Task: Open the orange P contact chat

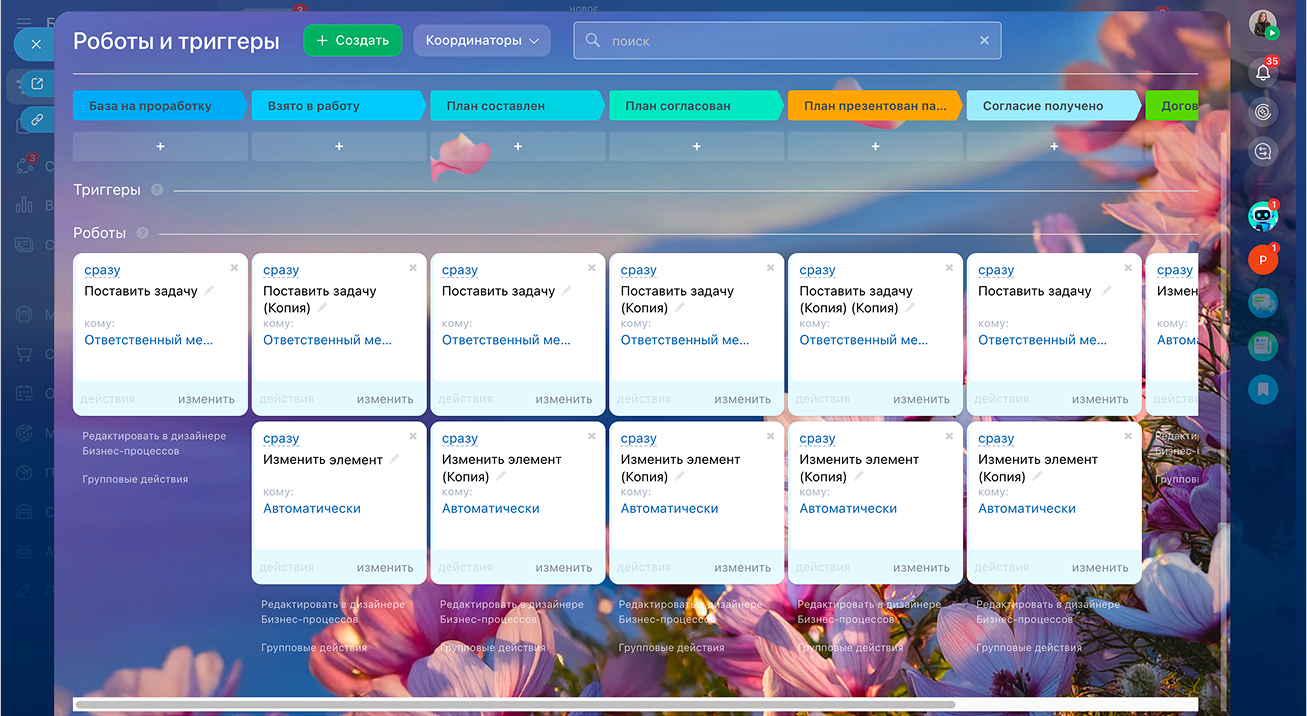Action: (1263, 260)
